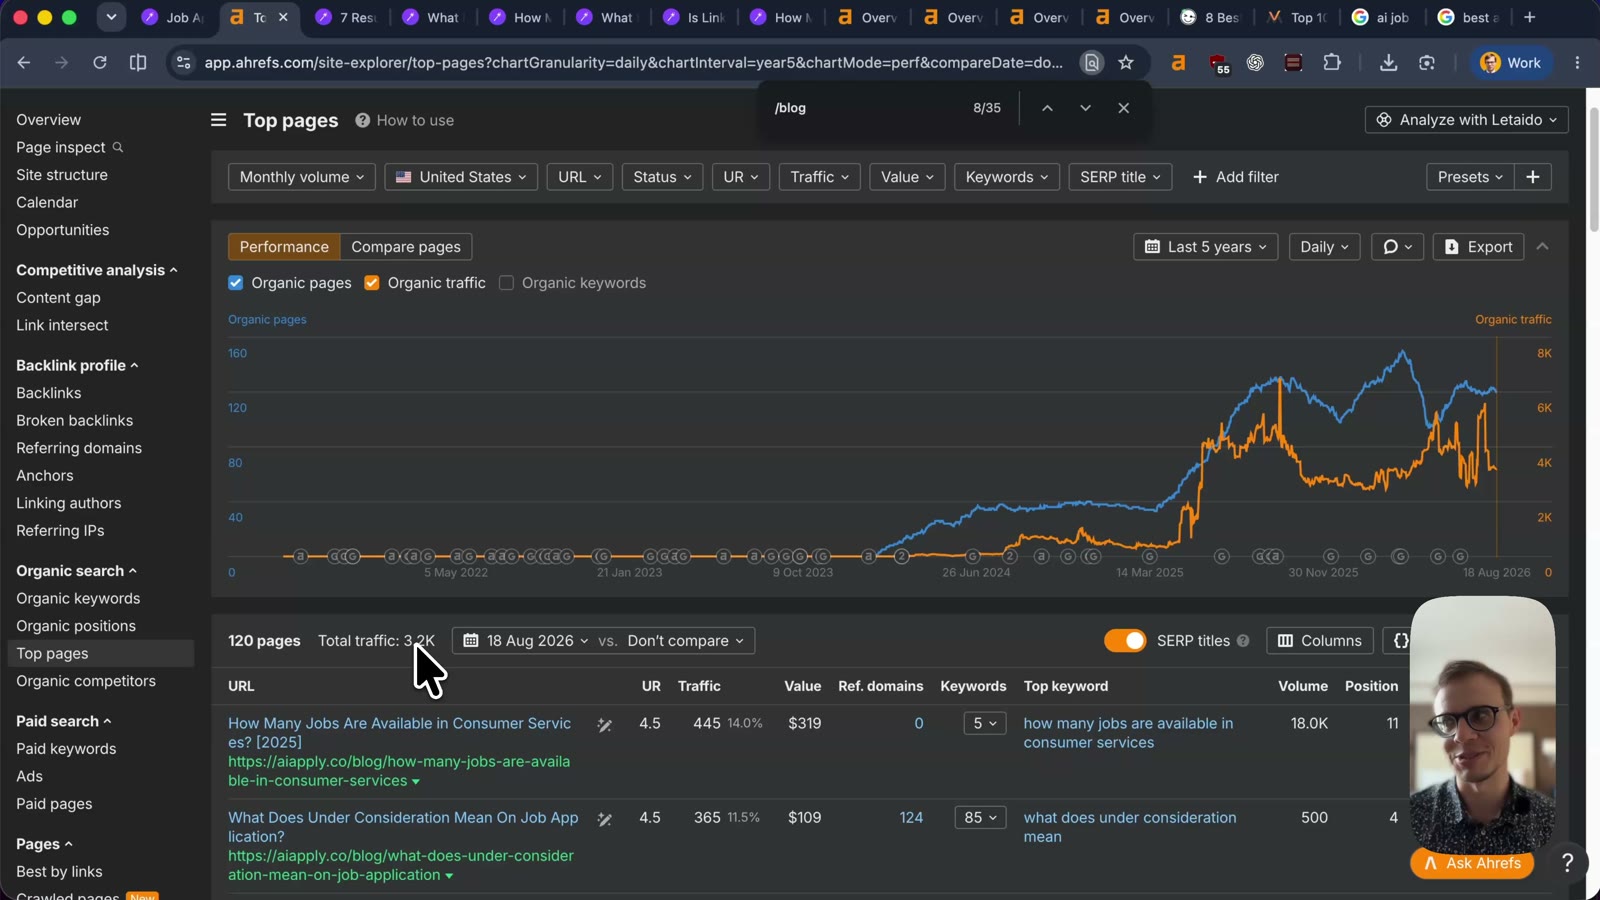This screenshot has height=900, width=1600.
Task: Jump to previous find-in-page match
Action: coord(1047,108)
